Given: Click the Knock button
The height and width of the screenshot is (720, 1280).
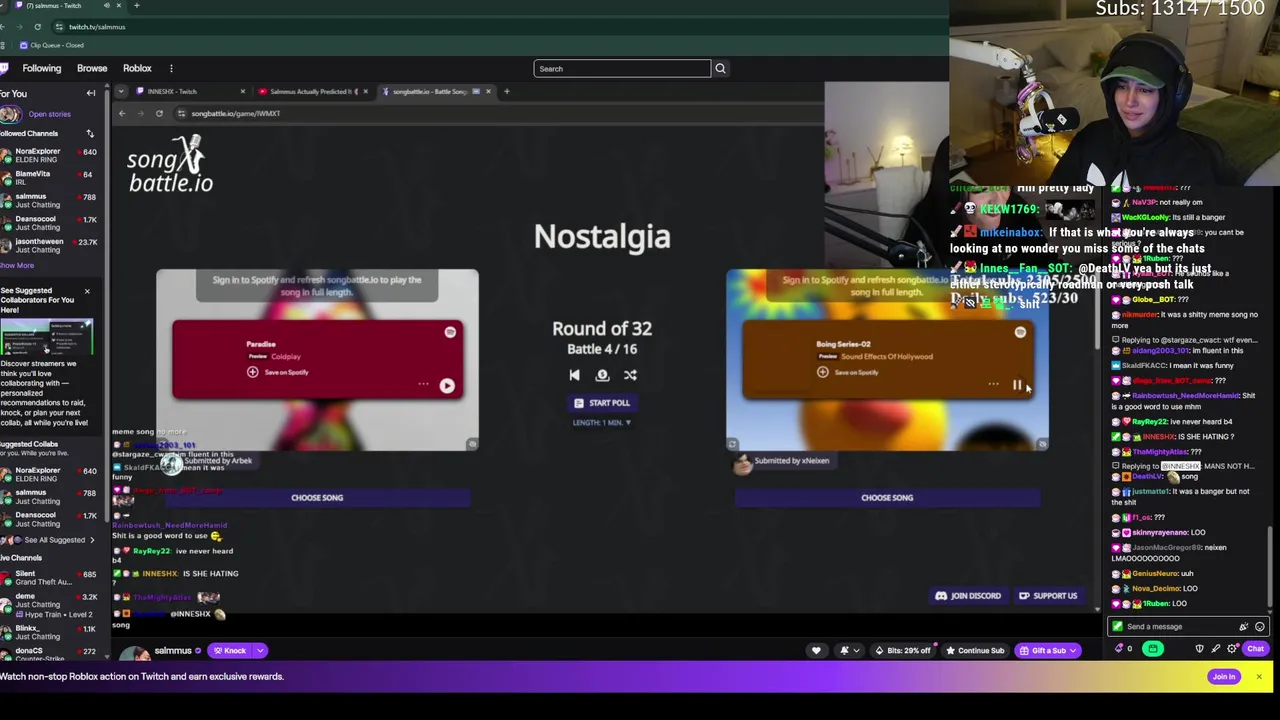Looking at the screenshot, I should click(230, 651).
